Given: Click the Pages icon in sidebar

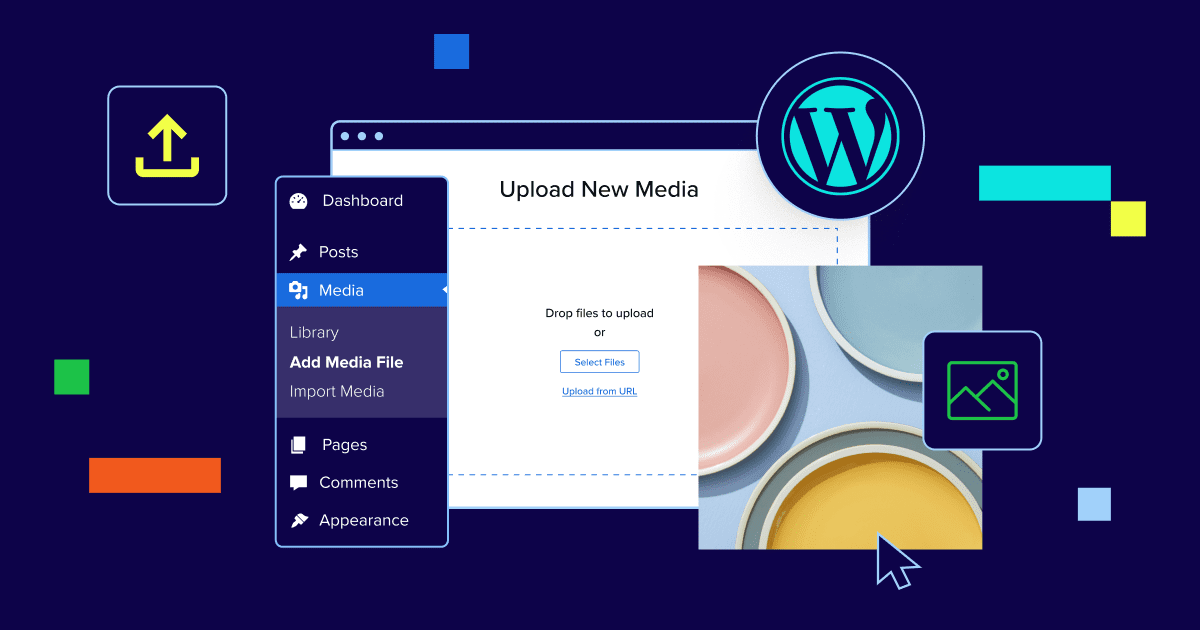Looking at the screenshot, I should pyautogui.click(x=298, y=445).
